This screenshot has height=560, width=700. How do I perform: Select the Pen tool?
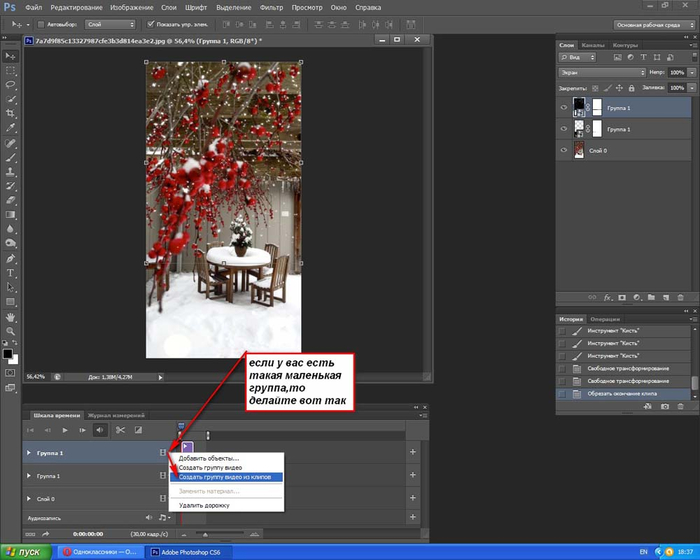[x=10, y=259]
